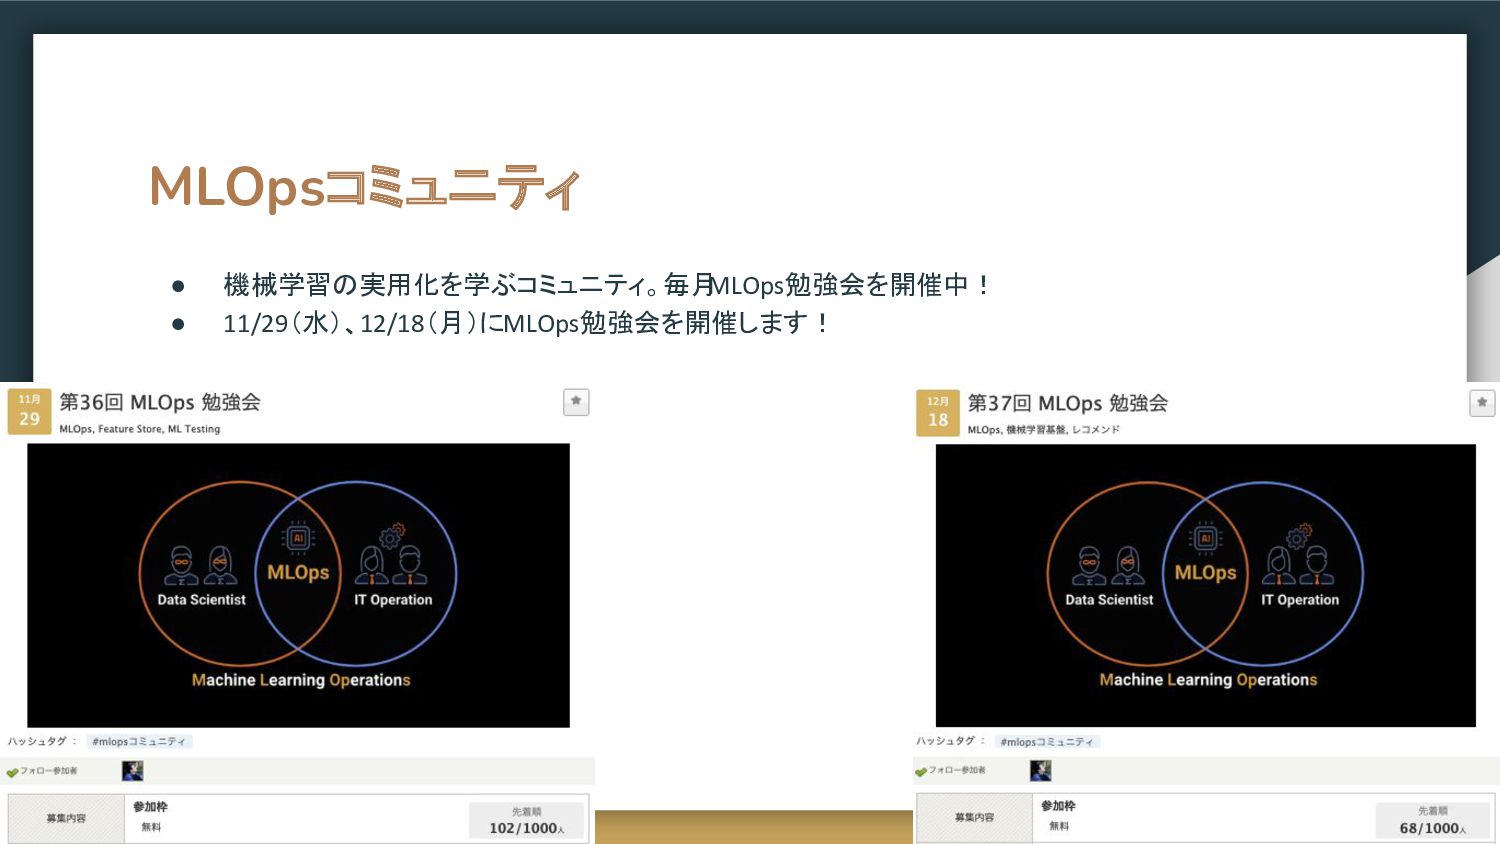Click the 102/1000 capacity counter
This screenshot has height=844, width=1500.
click(x=526, y=828)
